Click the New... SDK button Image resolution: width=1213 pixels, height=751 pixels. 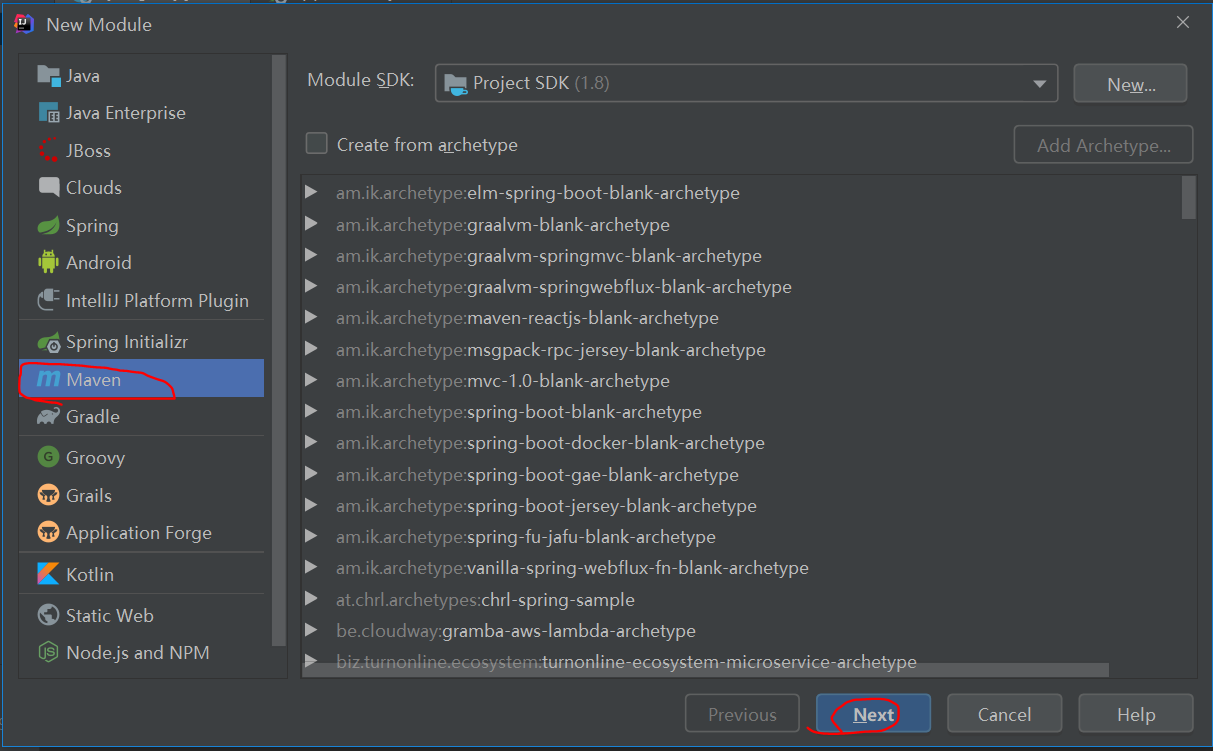1131,84
